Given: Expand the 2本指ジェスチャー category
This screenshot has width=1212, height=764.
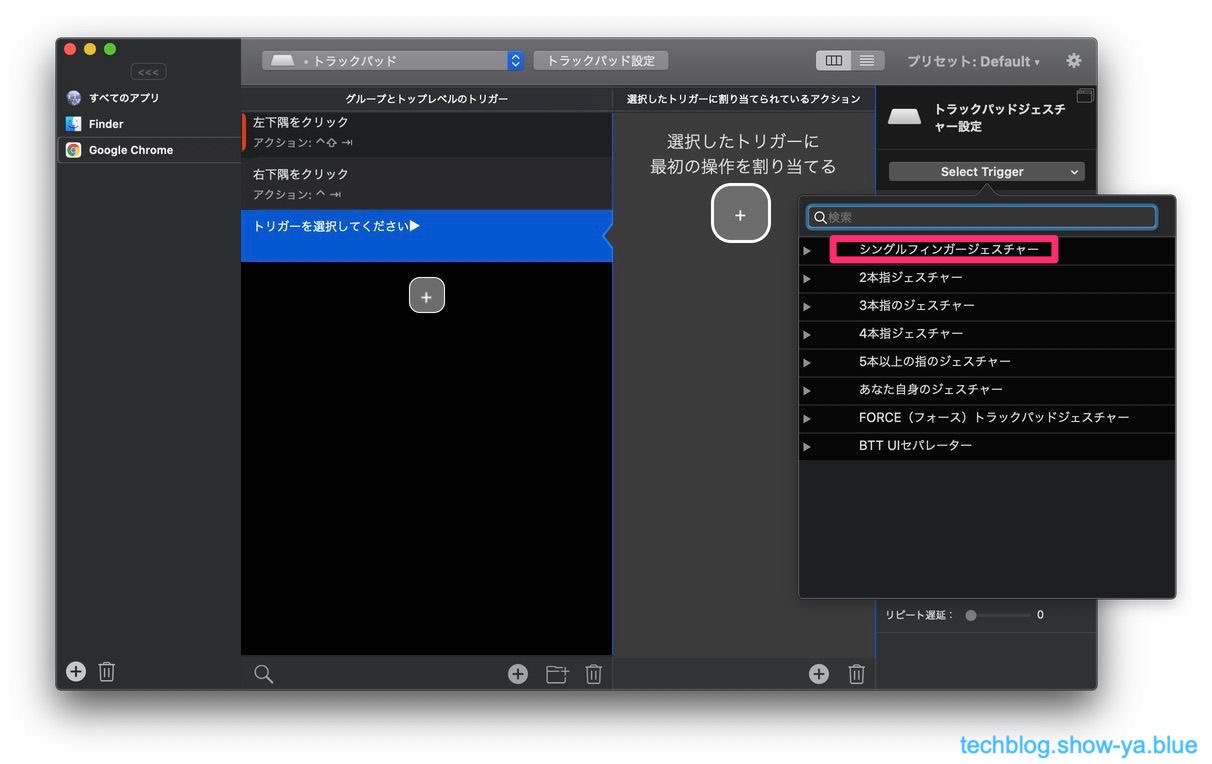Looking at the screenshot, I should [x=808, y=278].
